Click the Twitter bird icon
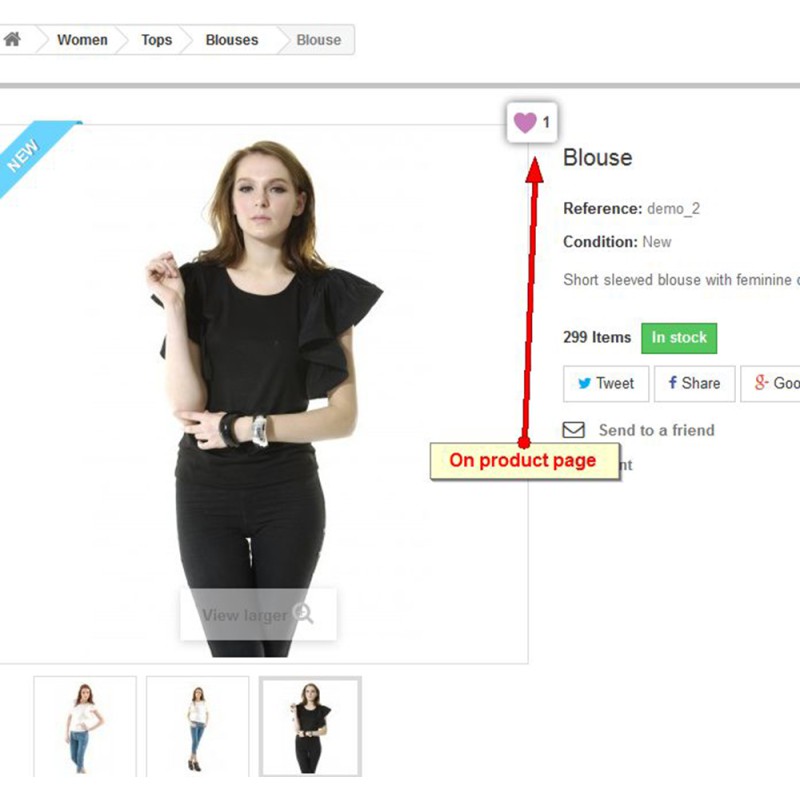 [585, 383]
